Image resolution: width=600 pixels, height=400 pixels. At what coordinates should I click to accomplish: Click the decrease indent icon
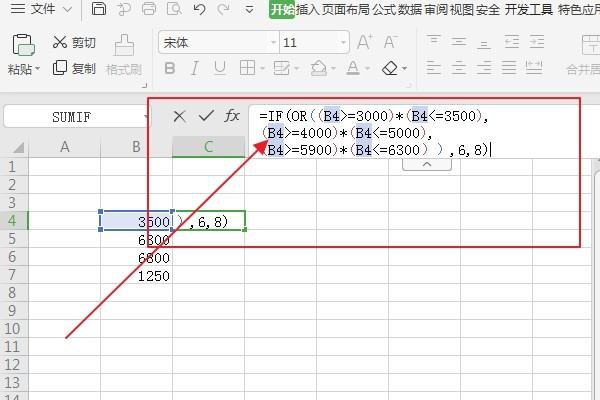click(x=512, y=41)
